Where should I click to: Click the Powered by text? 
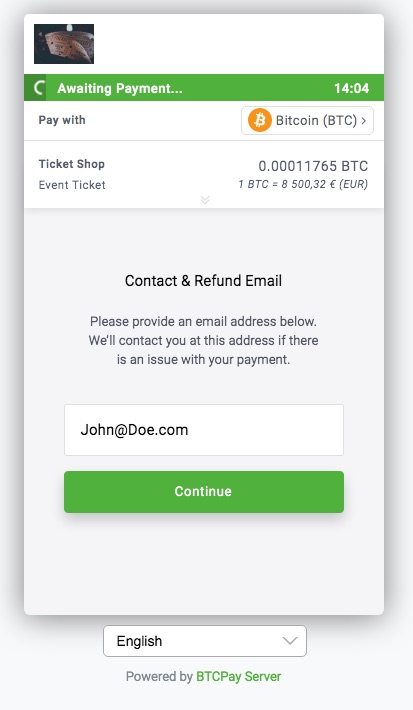click(x=159, y=676)
